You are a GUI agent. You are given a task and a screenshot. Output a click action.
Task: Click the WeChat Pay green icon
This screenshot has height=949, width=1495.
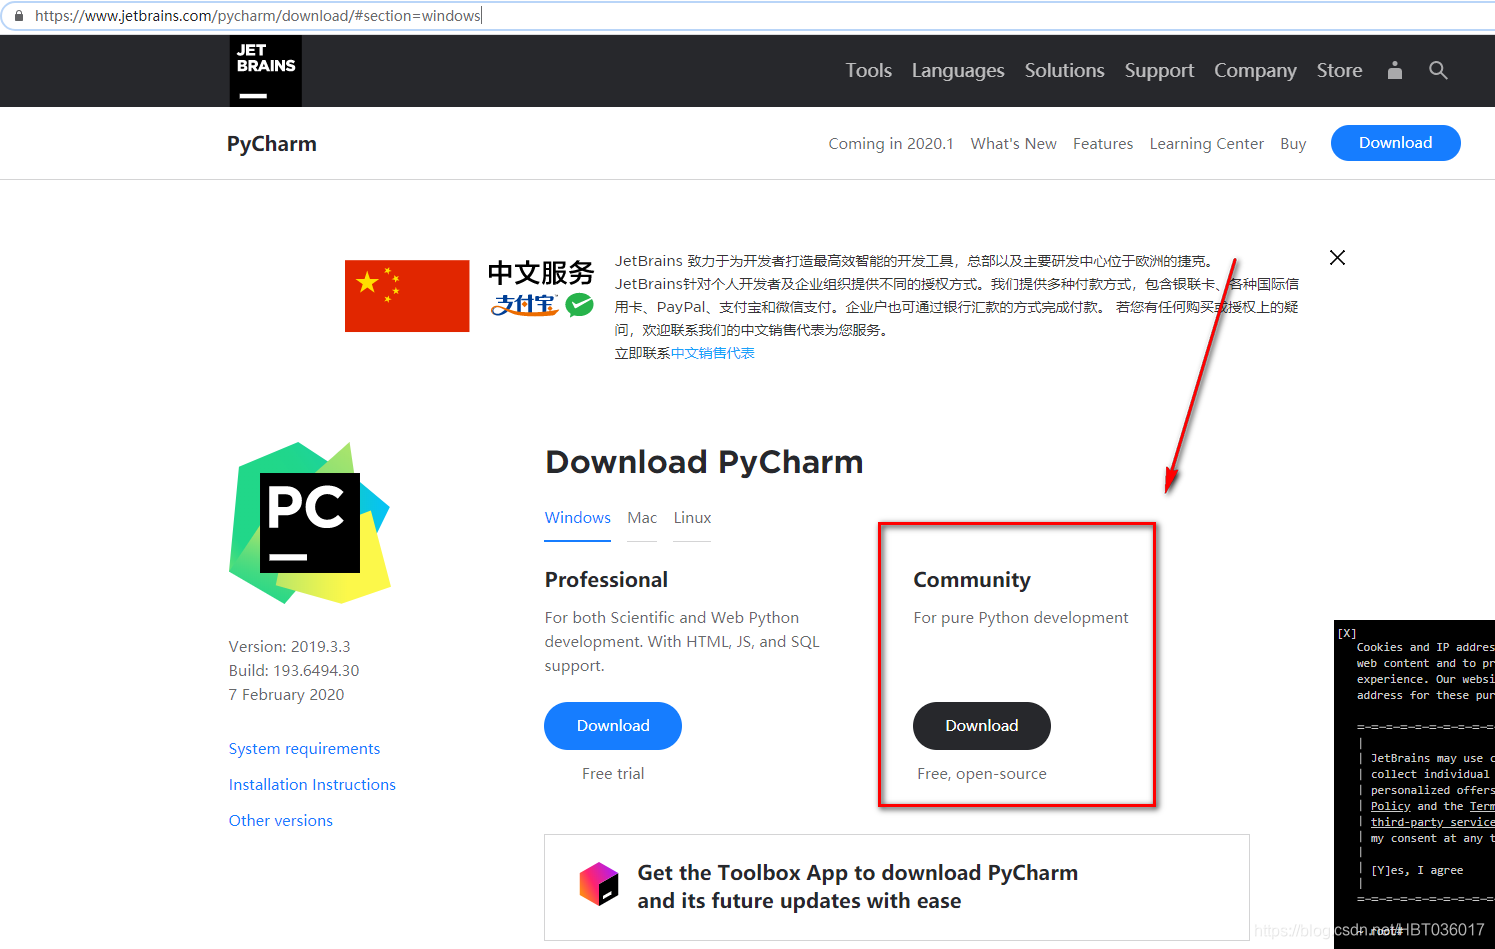[x=580, y=305]
